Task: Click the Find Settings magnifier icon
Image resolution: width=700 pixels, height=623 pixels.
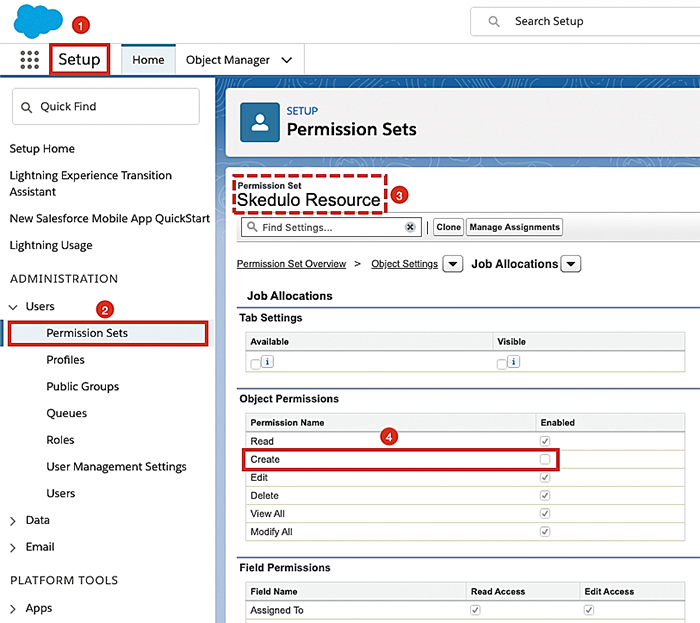Action: 252,227
